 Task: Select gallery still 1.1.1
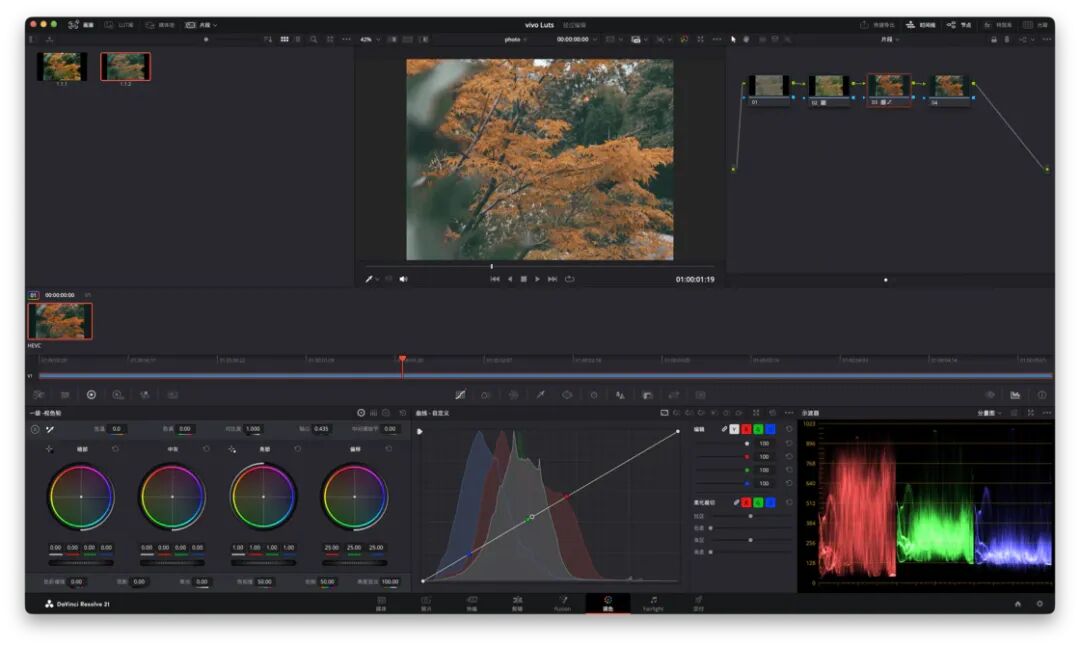[62, 67]
